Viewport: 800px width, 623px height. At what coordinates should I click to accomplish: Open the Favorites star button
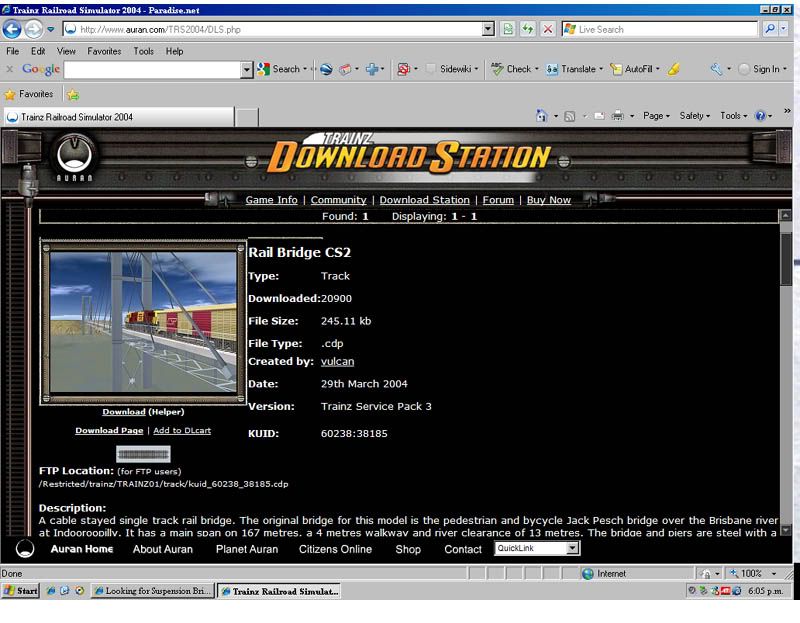click(29, 94)
